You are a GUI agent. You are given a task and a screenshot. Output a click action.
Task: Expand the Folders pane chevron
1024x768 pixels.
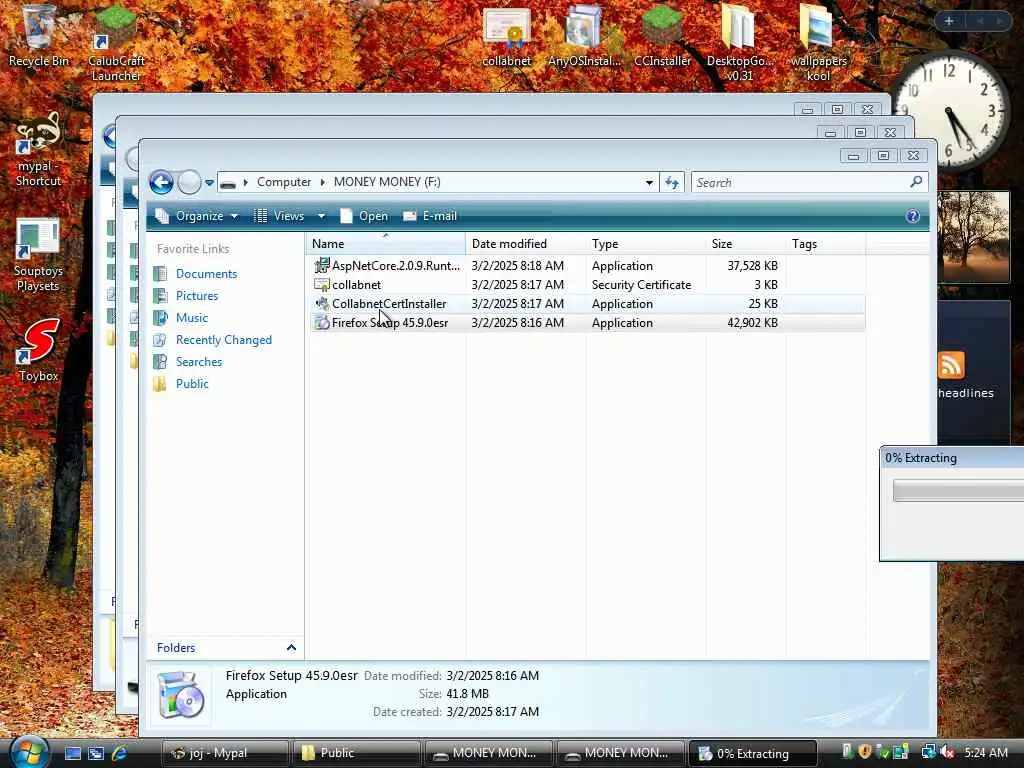point(291,648)
